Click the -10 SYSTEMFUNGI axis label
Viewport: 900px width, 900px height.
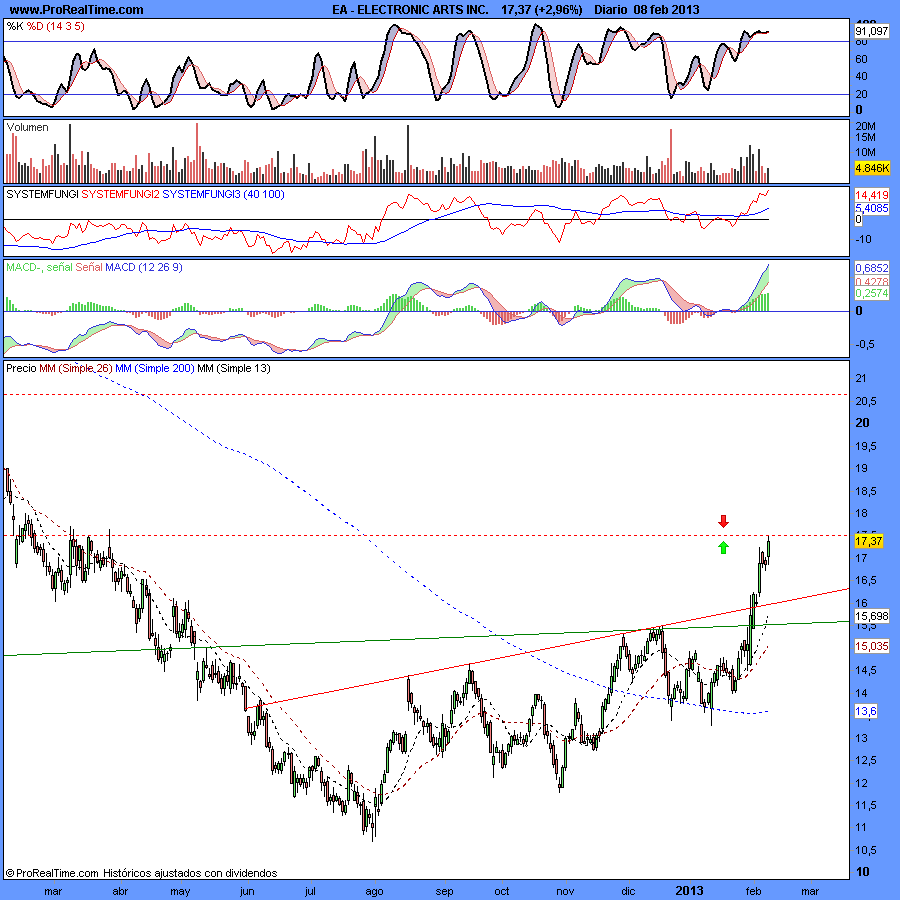(863, 239)
